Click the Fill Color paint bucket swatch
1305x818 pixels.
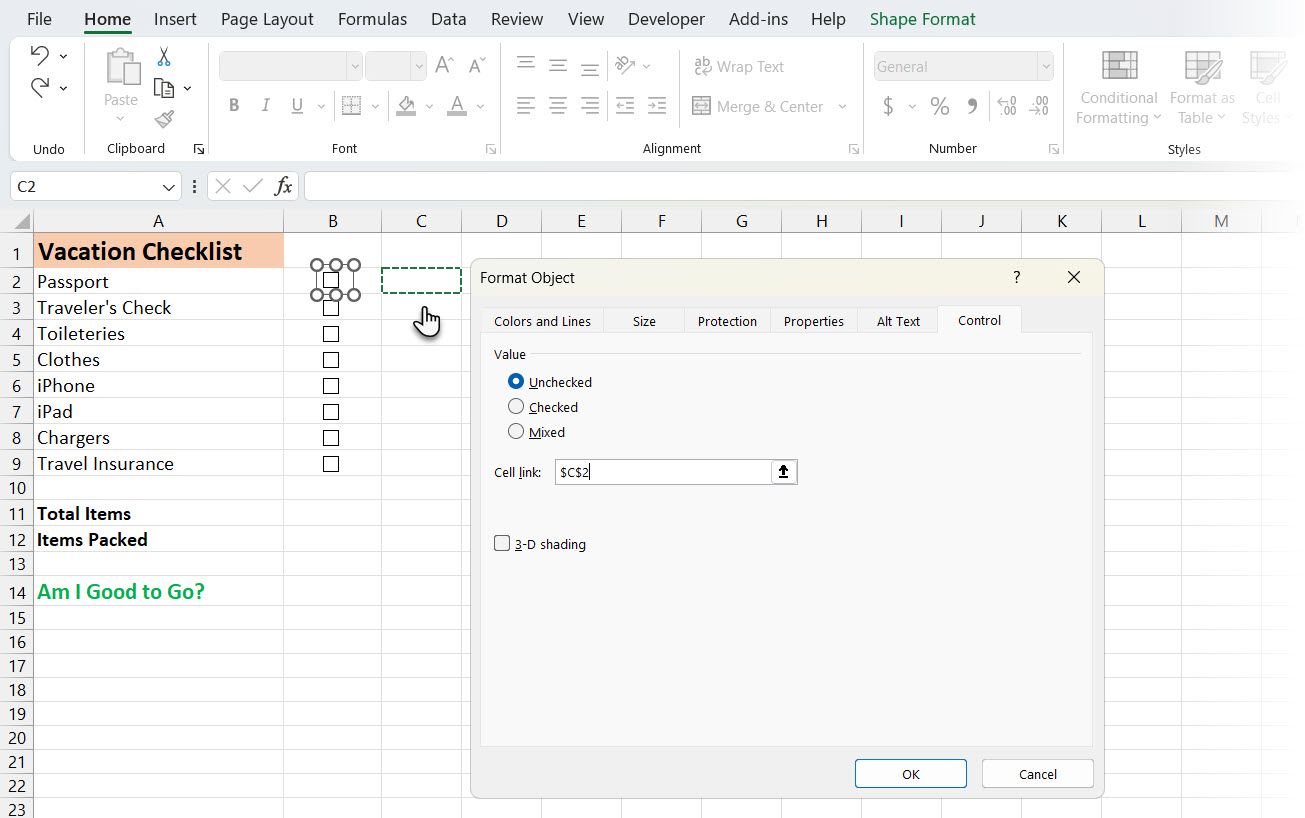pyautogui.click(x=406, y=106)
